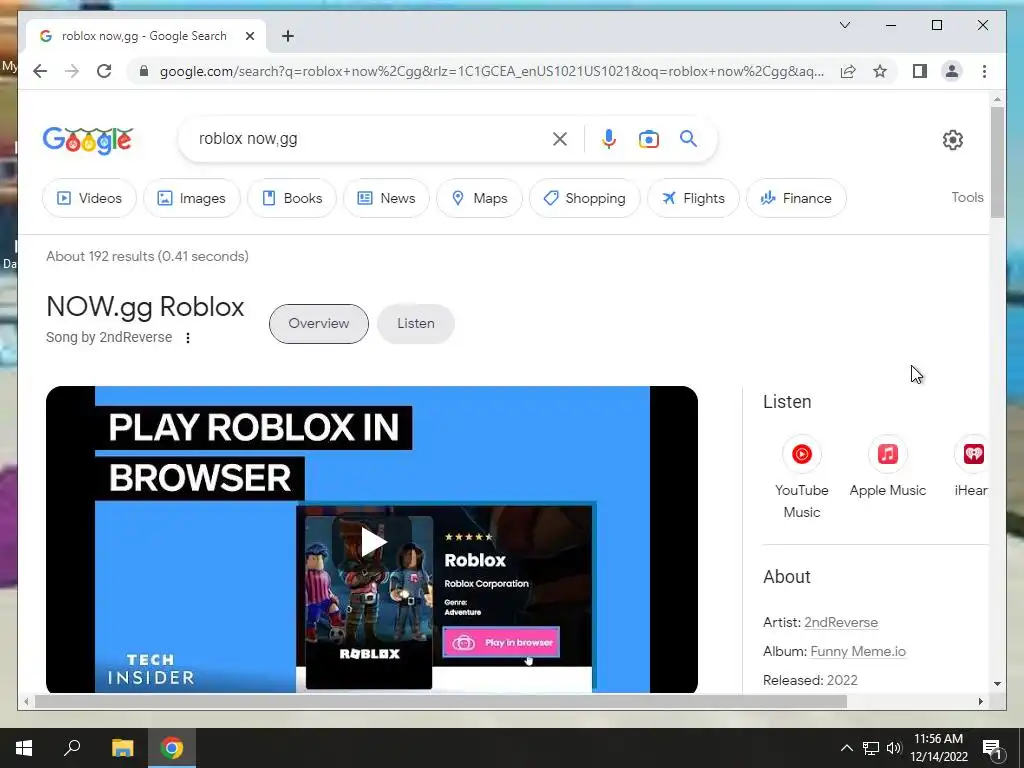Viewport: 1024px width, 768px height.
Task: Start voice search with the microphone
Action: [609, 139]
